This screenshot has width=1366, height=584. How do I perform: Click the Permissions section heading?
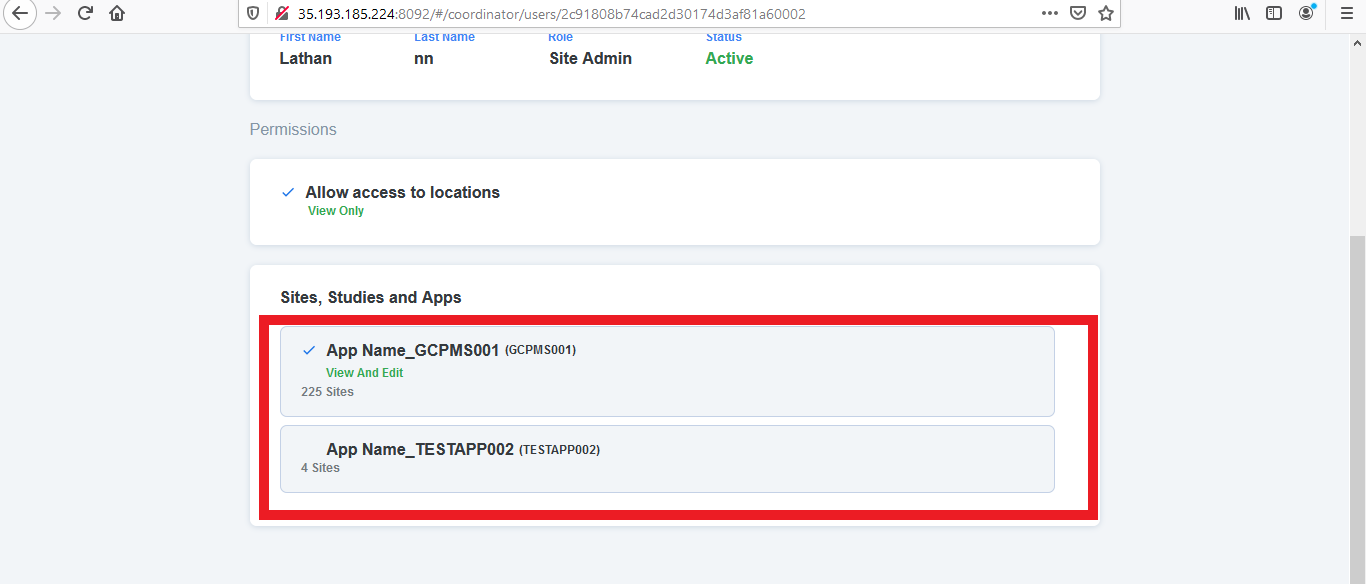293,130
